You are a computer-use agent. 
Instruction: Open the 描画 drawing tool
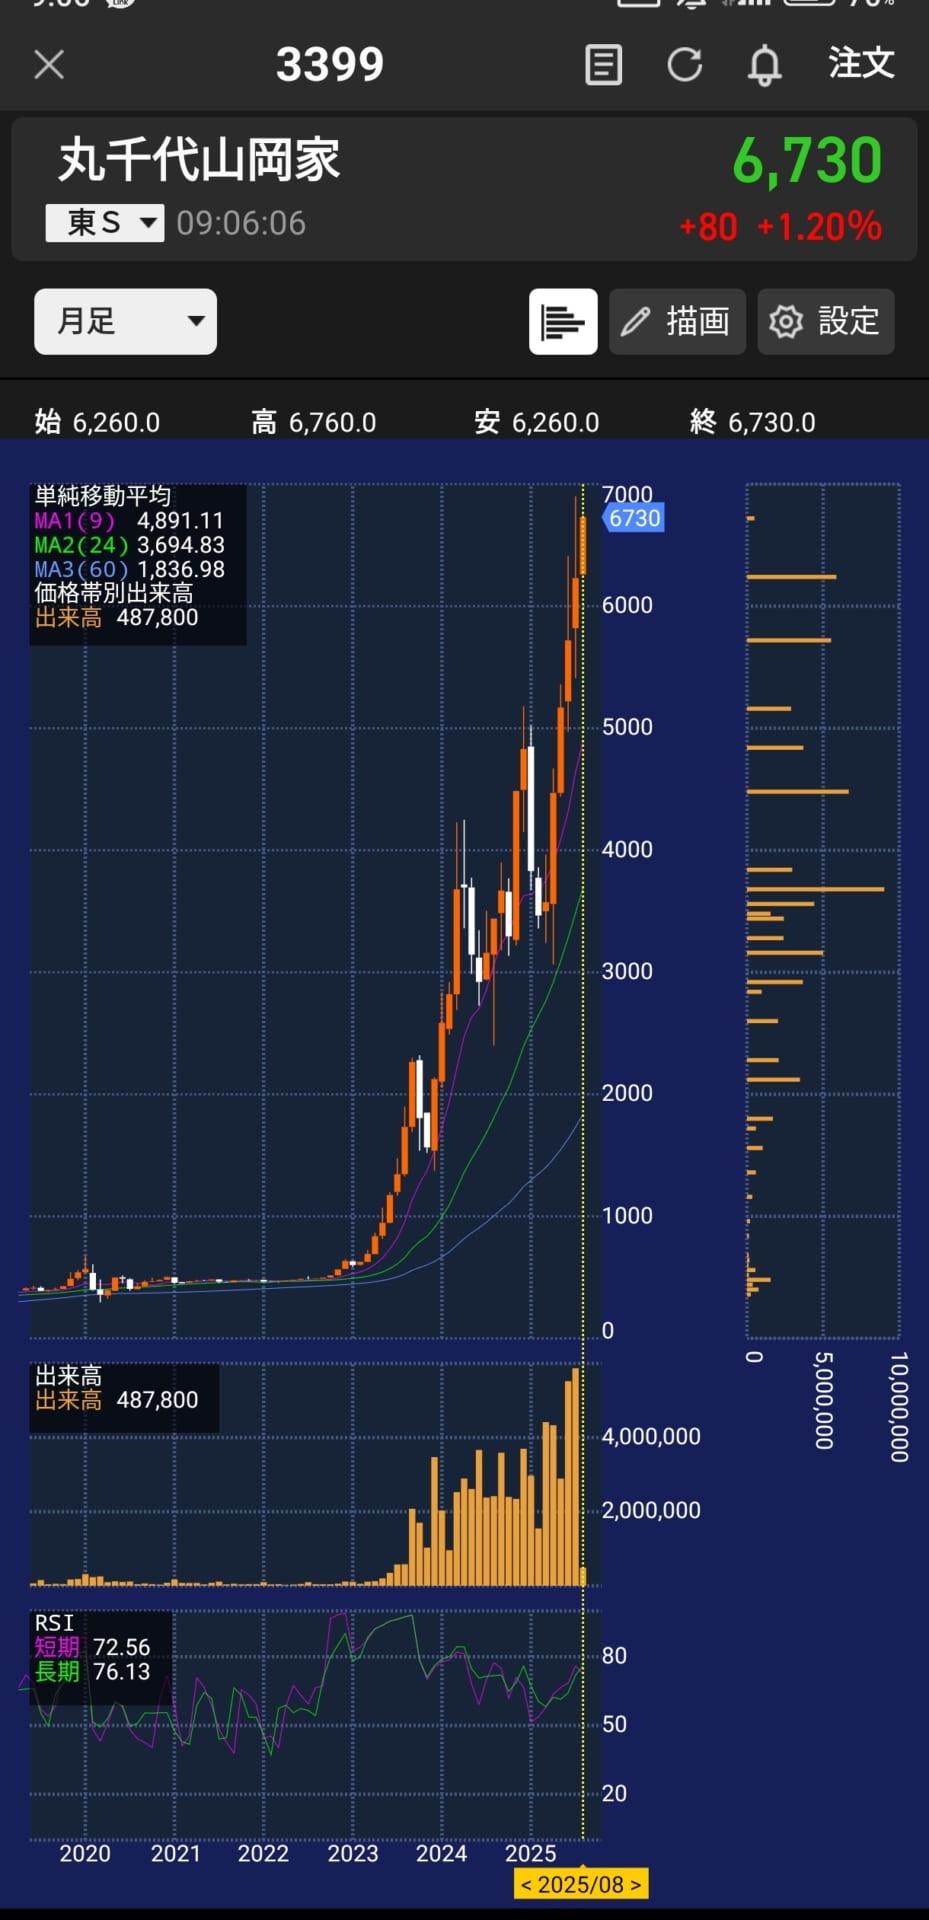(677, 322)
